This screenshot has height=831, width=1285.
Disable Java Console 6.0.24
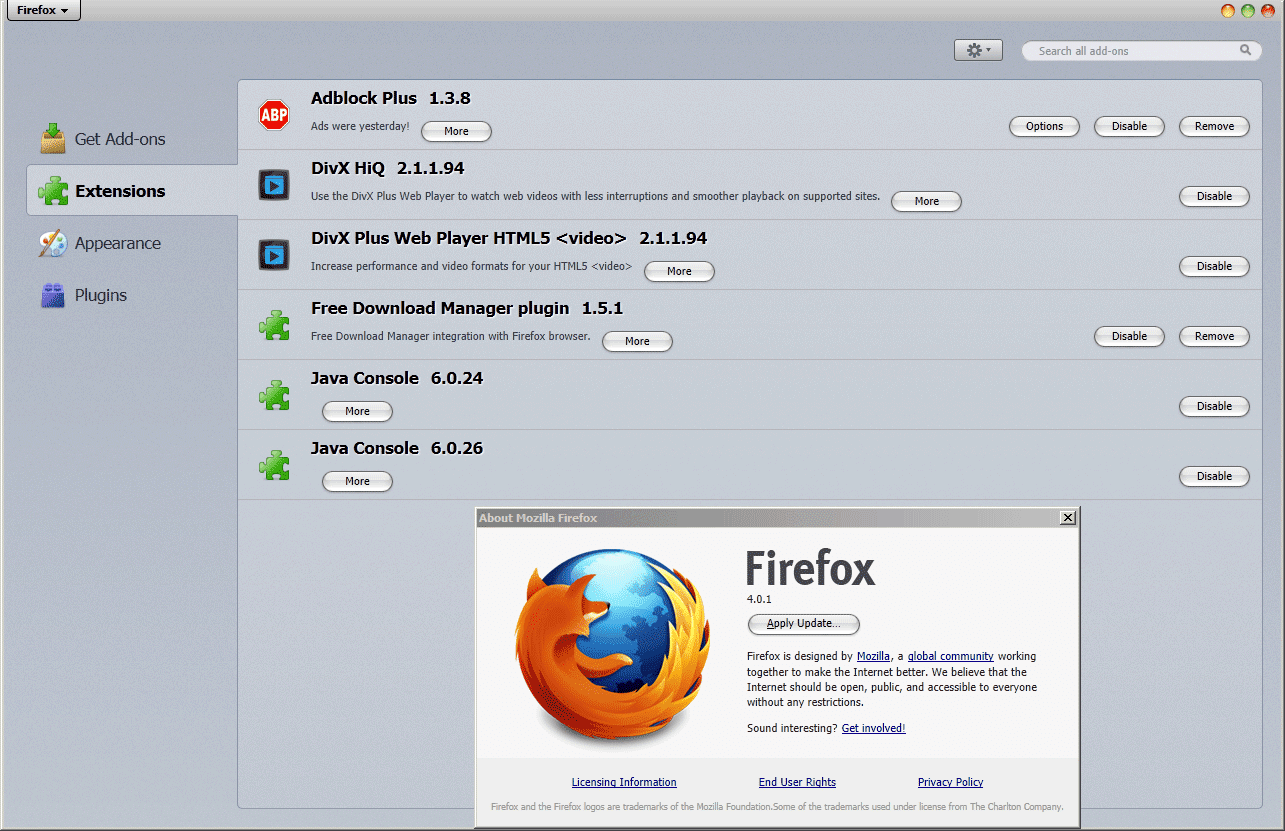click(x=1214, y=406)
